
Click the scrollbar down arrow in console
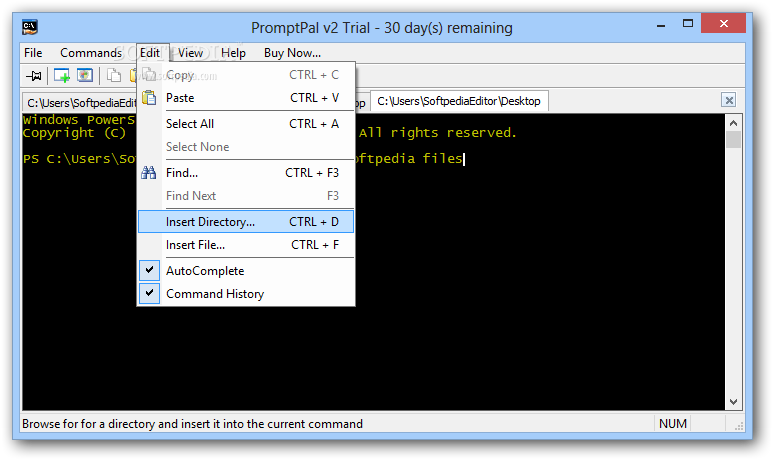point(733,402)
